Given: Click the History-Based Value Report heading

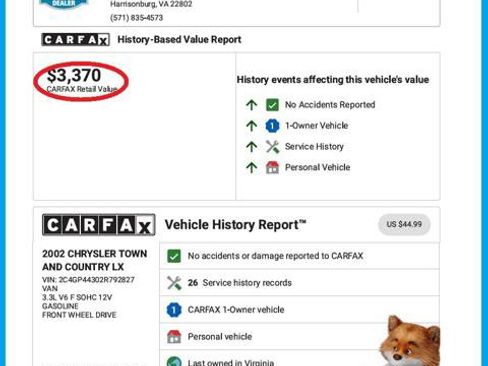Looking at the screenshot, I should pos(179,40).
